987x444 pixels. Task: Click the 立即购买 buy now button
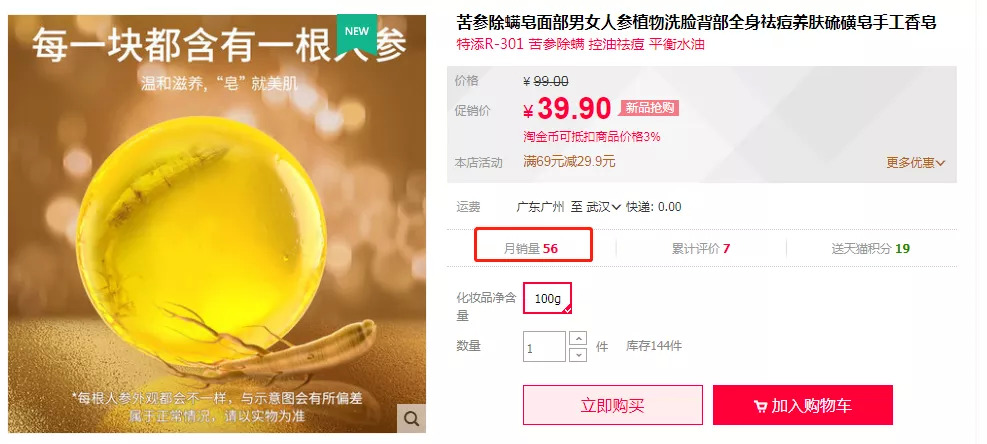[x=612, y=405]
